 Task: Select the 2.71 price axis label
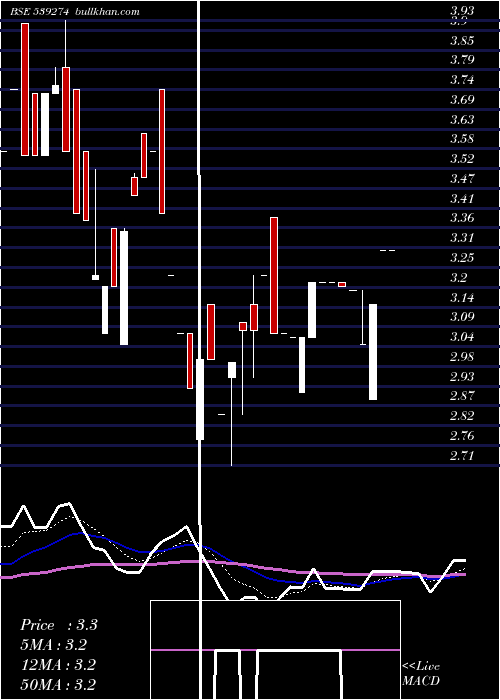click(x=462, y=455)
